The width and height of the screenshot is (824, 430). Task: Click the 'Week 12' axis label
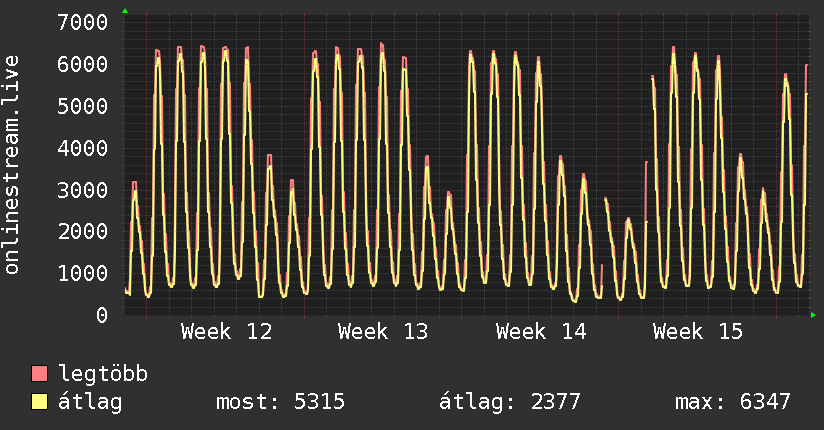tap(226, 332)
